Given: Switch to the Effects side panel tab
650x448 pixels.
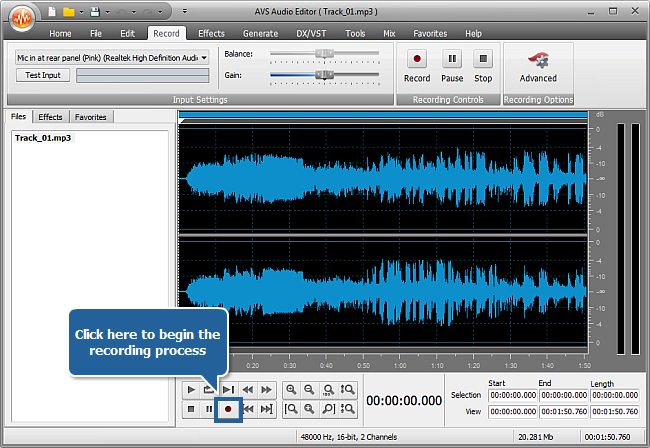Looking at the screenshot, I should [50, 117].
